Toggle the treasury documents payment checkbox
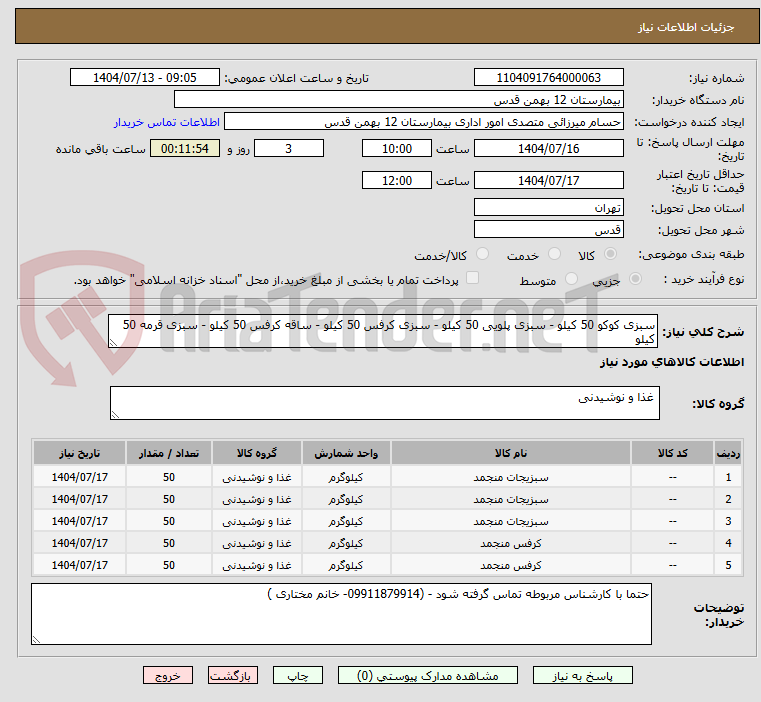The image size is (761, 702). click(x=473, y=279)
